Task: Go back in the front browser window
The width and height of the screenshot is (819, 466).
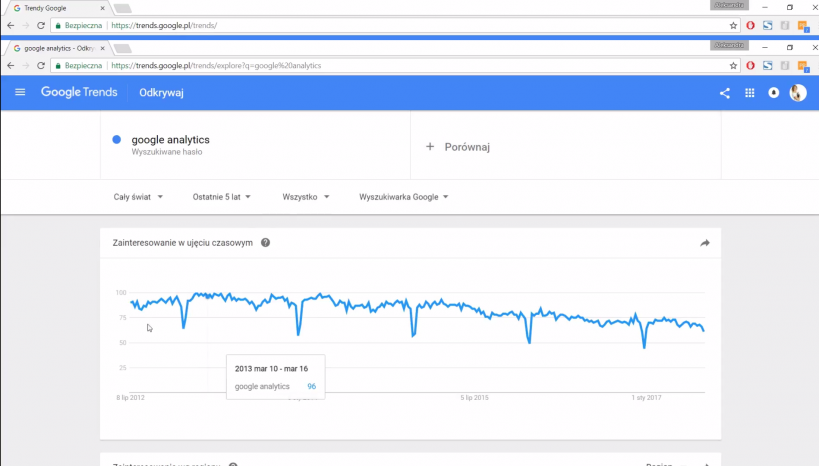Action: (10, 65)
